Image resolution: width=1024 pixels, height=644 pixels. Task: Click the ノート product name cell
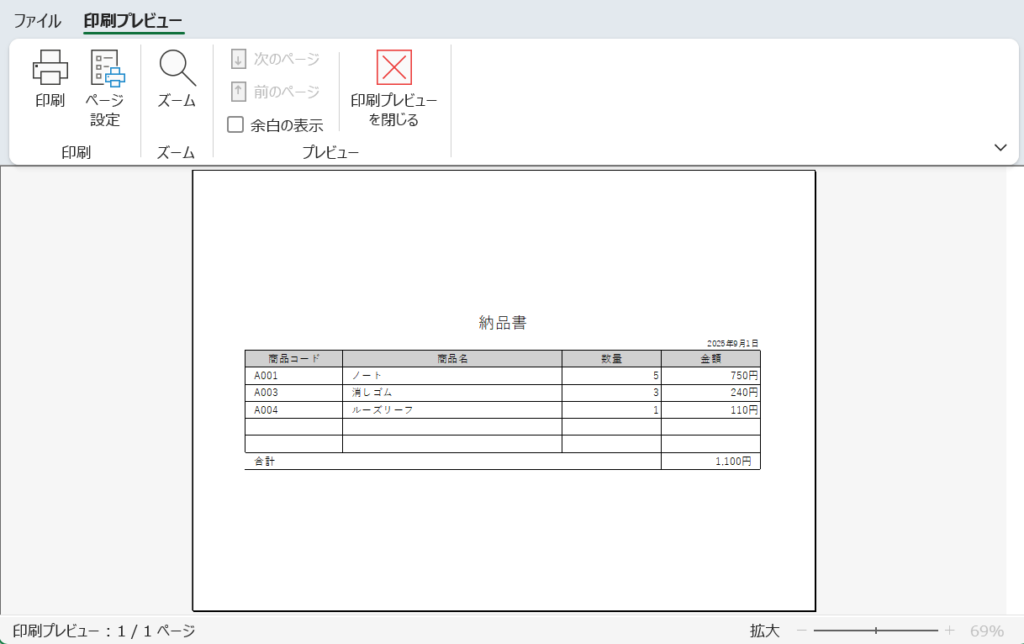(x=452, y=376)
